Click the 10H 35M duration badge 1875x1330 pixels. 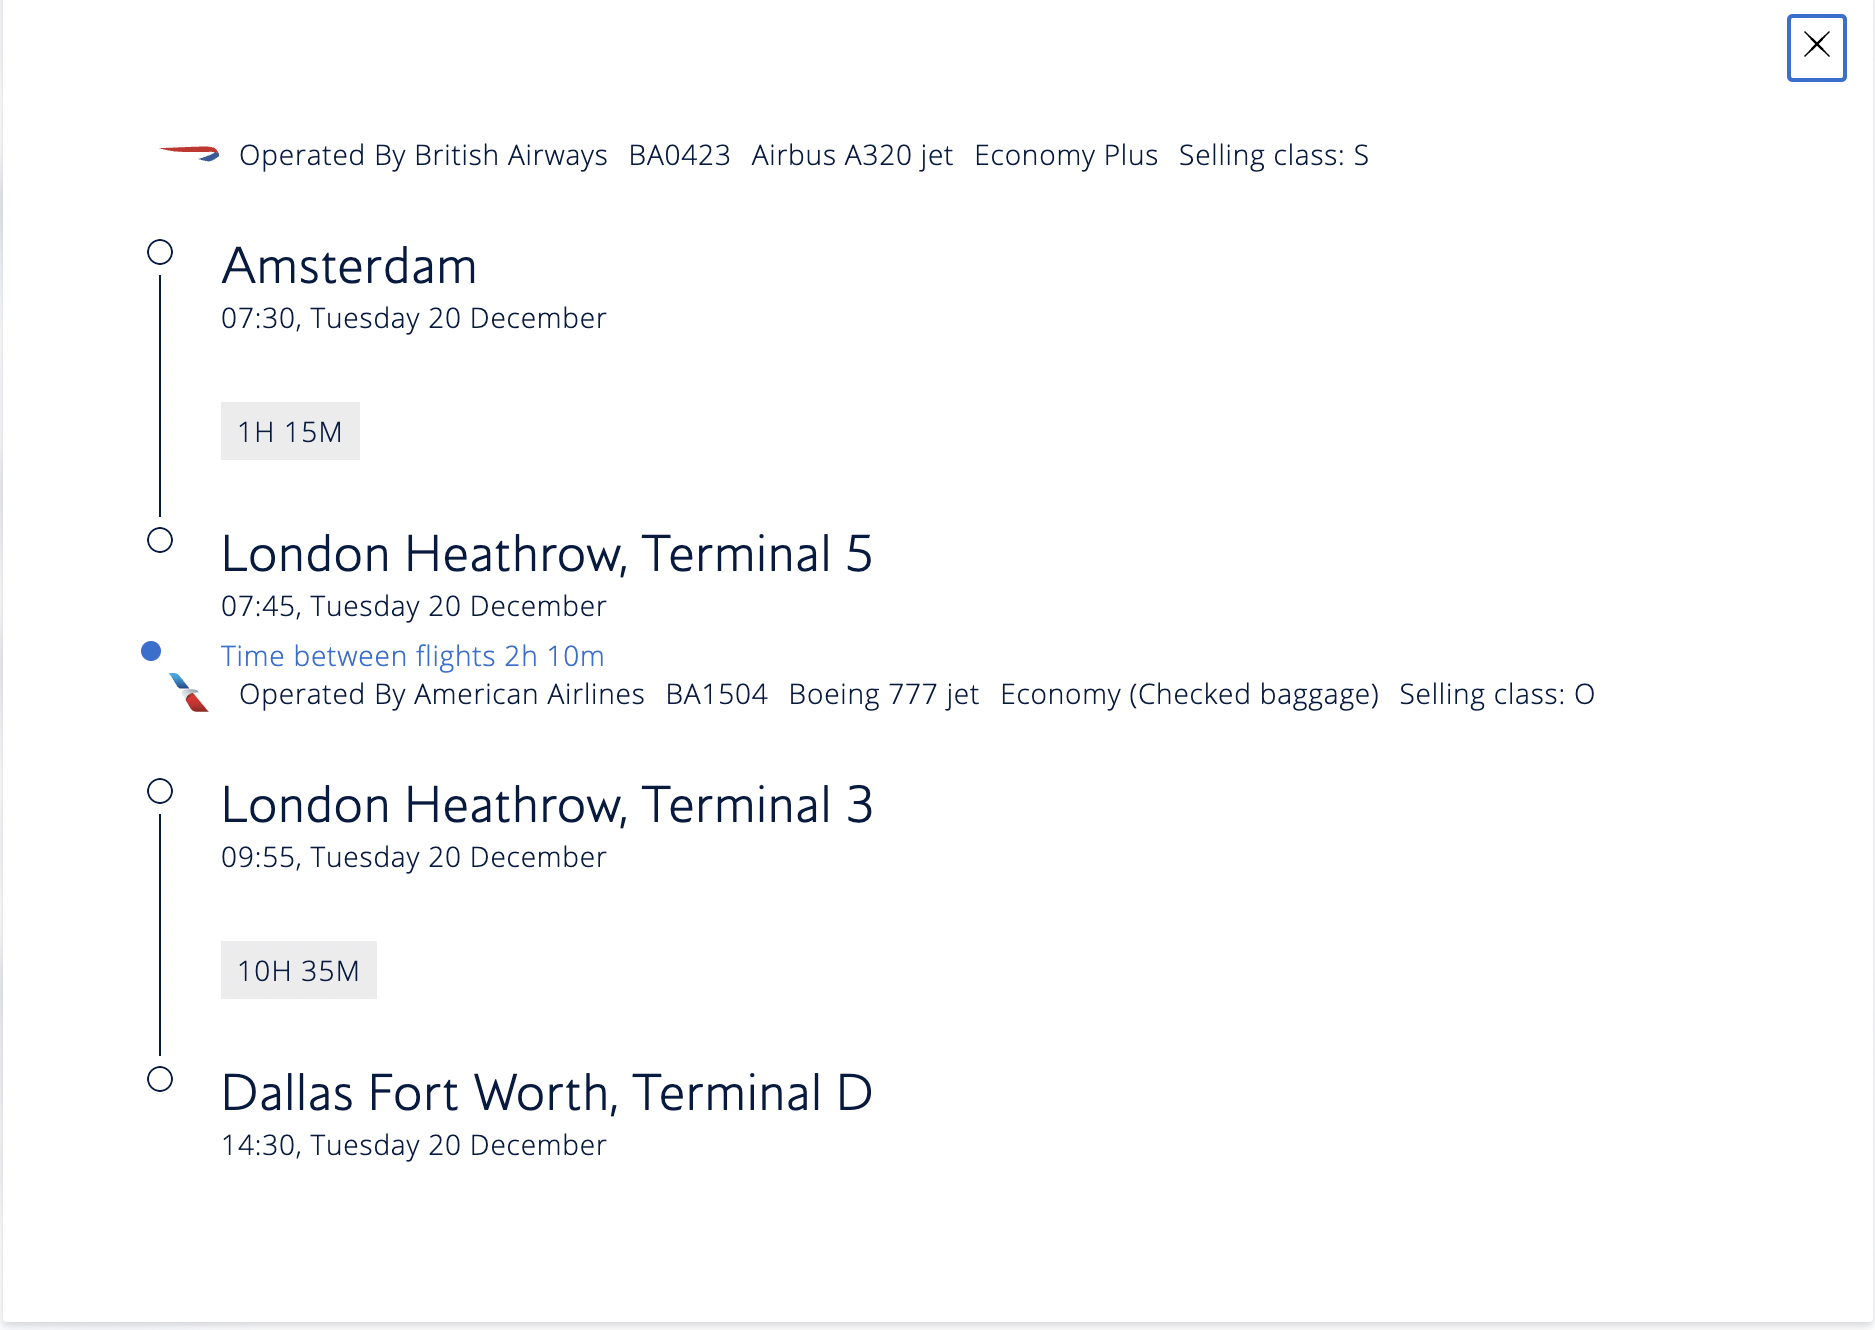coord(298,970)
